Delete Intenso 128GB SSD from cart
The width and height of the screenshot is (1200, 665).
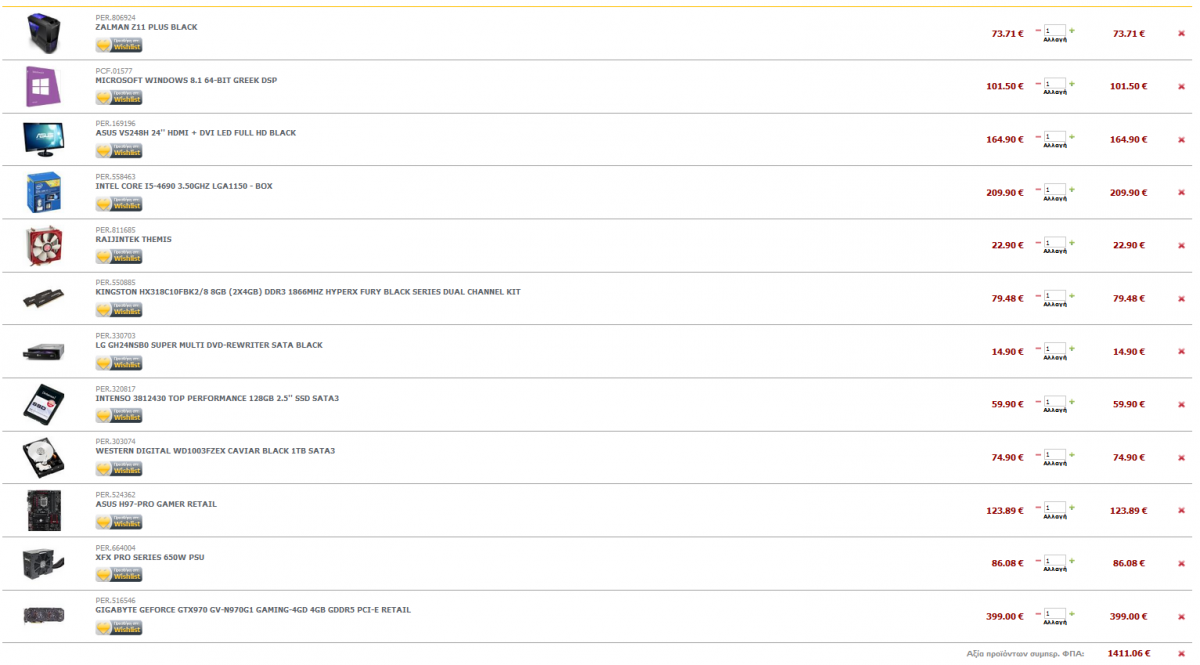(1181, 405)
